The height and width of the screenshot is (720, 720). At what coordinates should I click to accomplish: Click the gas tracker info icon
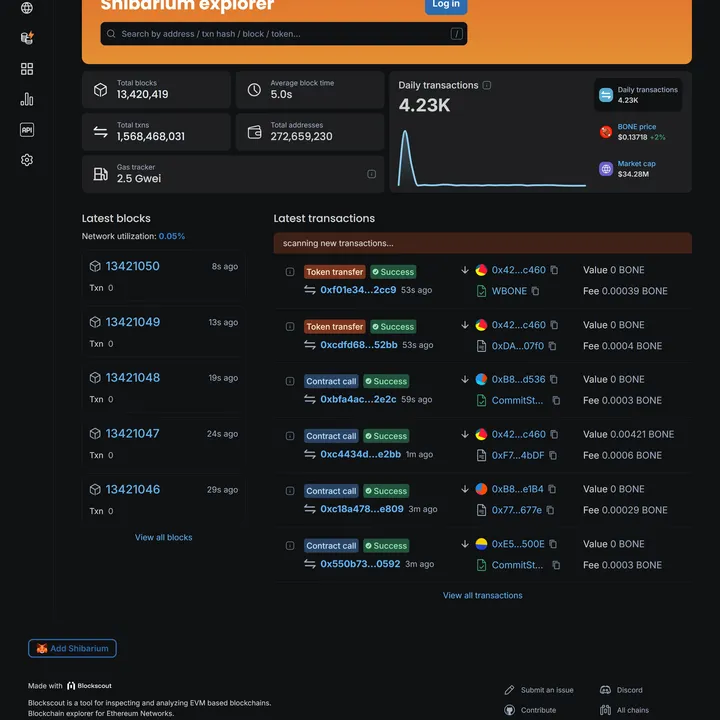pyautogui.click(x=371, y=174)
